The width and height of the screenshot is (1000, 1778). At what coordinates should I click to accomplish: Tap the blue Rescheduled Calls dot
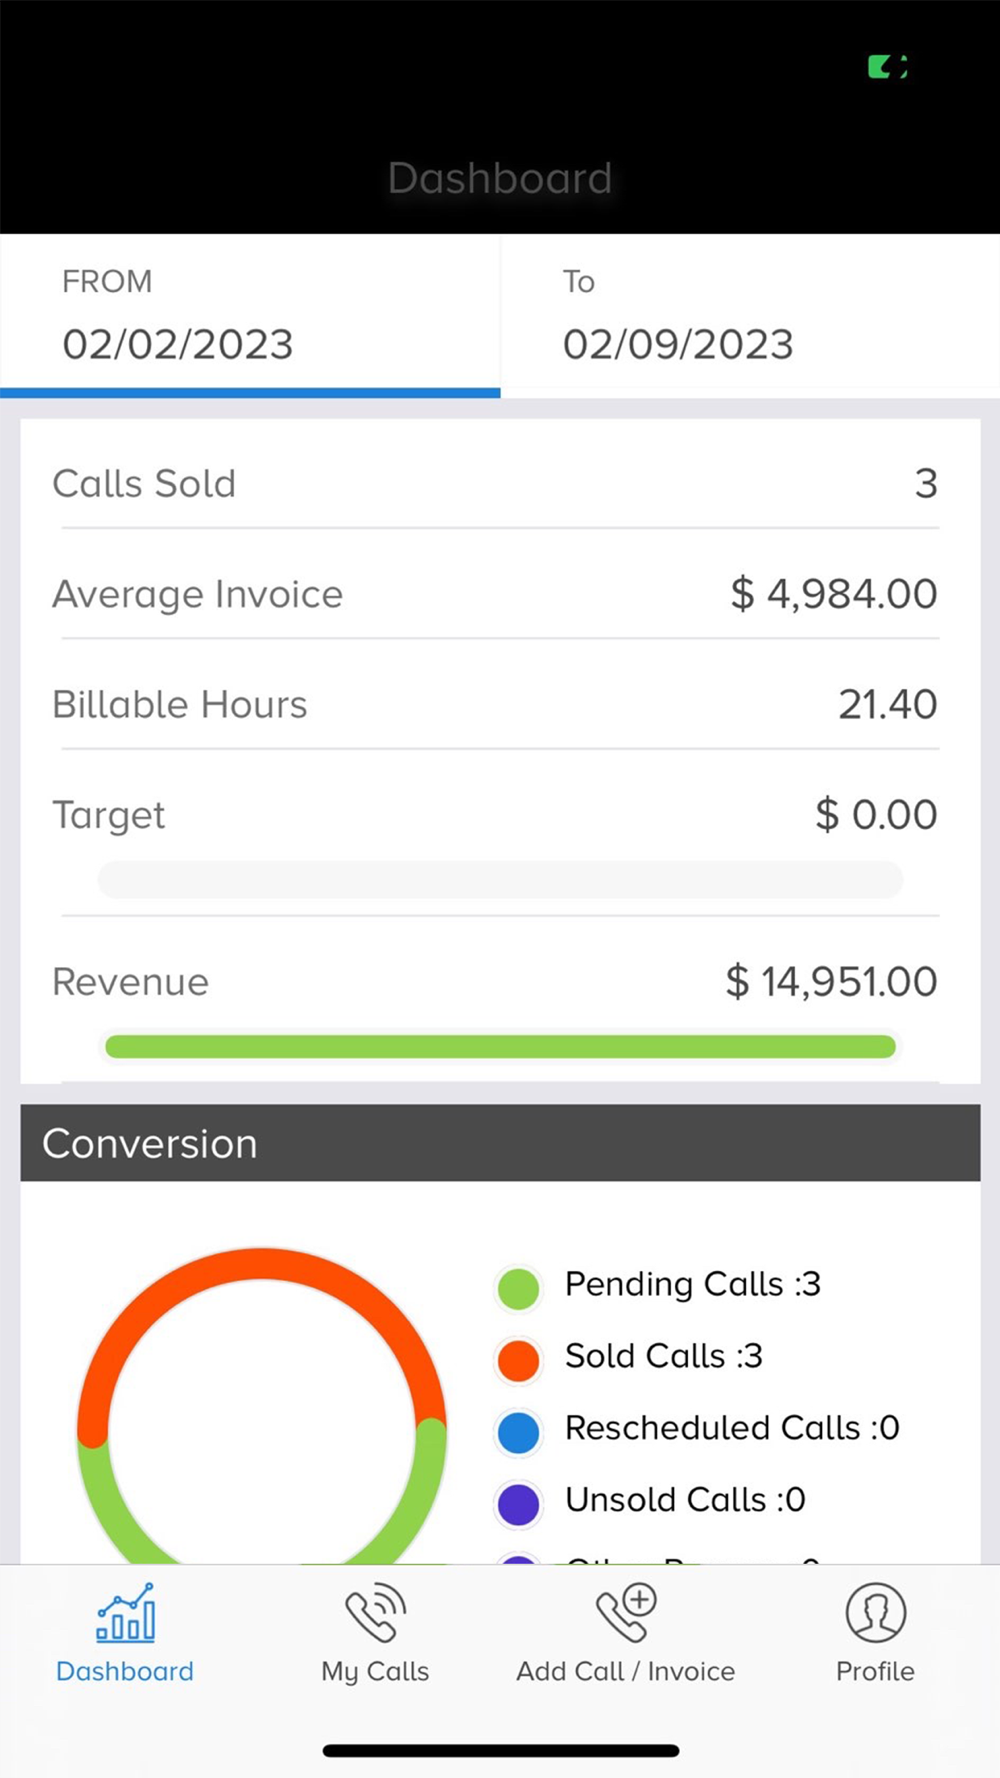coord(518,1432)
